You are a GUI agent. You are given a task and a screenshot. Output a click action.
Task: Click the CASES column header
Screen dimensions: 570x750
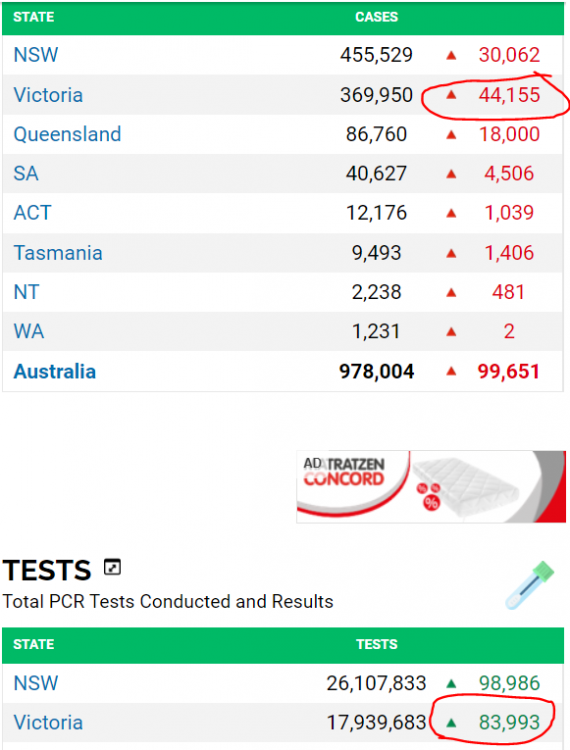tap(376, 17)
